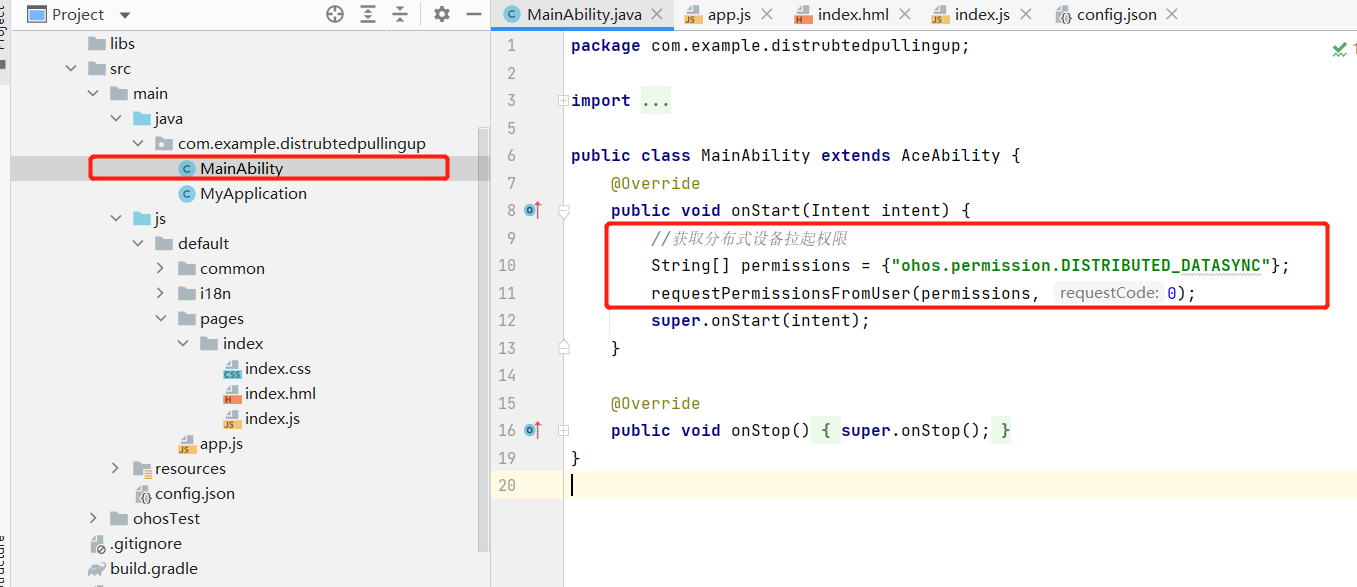This screenshot has width=1357, height=587.
Task: Close the app.js tab
Action: coord(768,15)
